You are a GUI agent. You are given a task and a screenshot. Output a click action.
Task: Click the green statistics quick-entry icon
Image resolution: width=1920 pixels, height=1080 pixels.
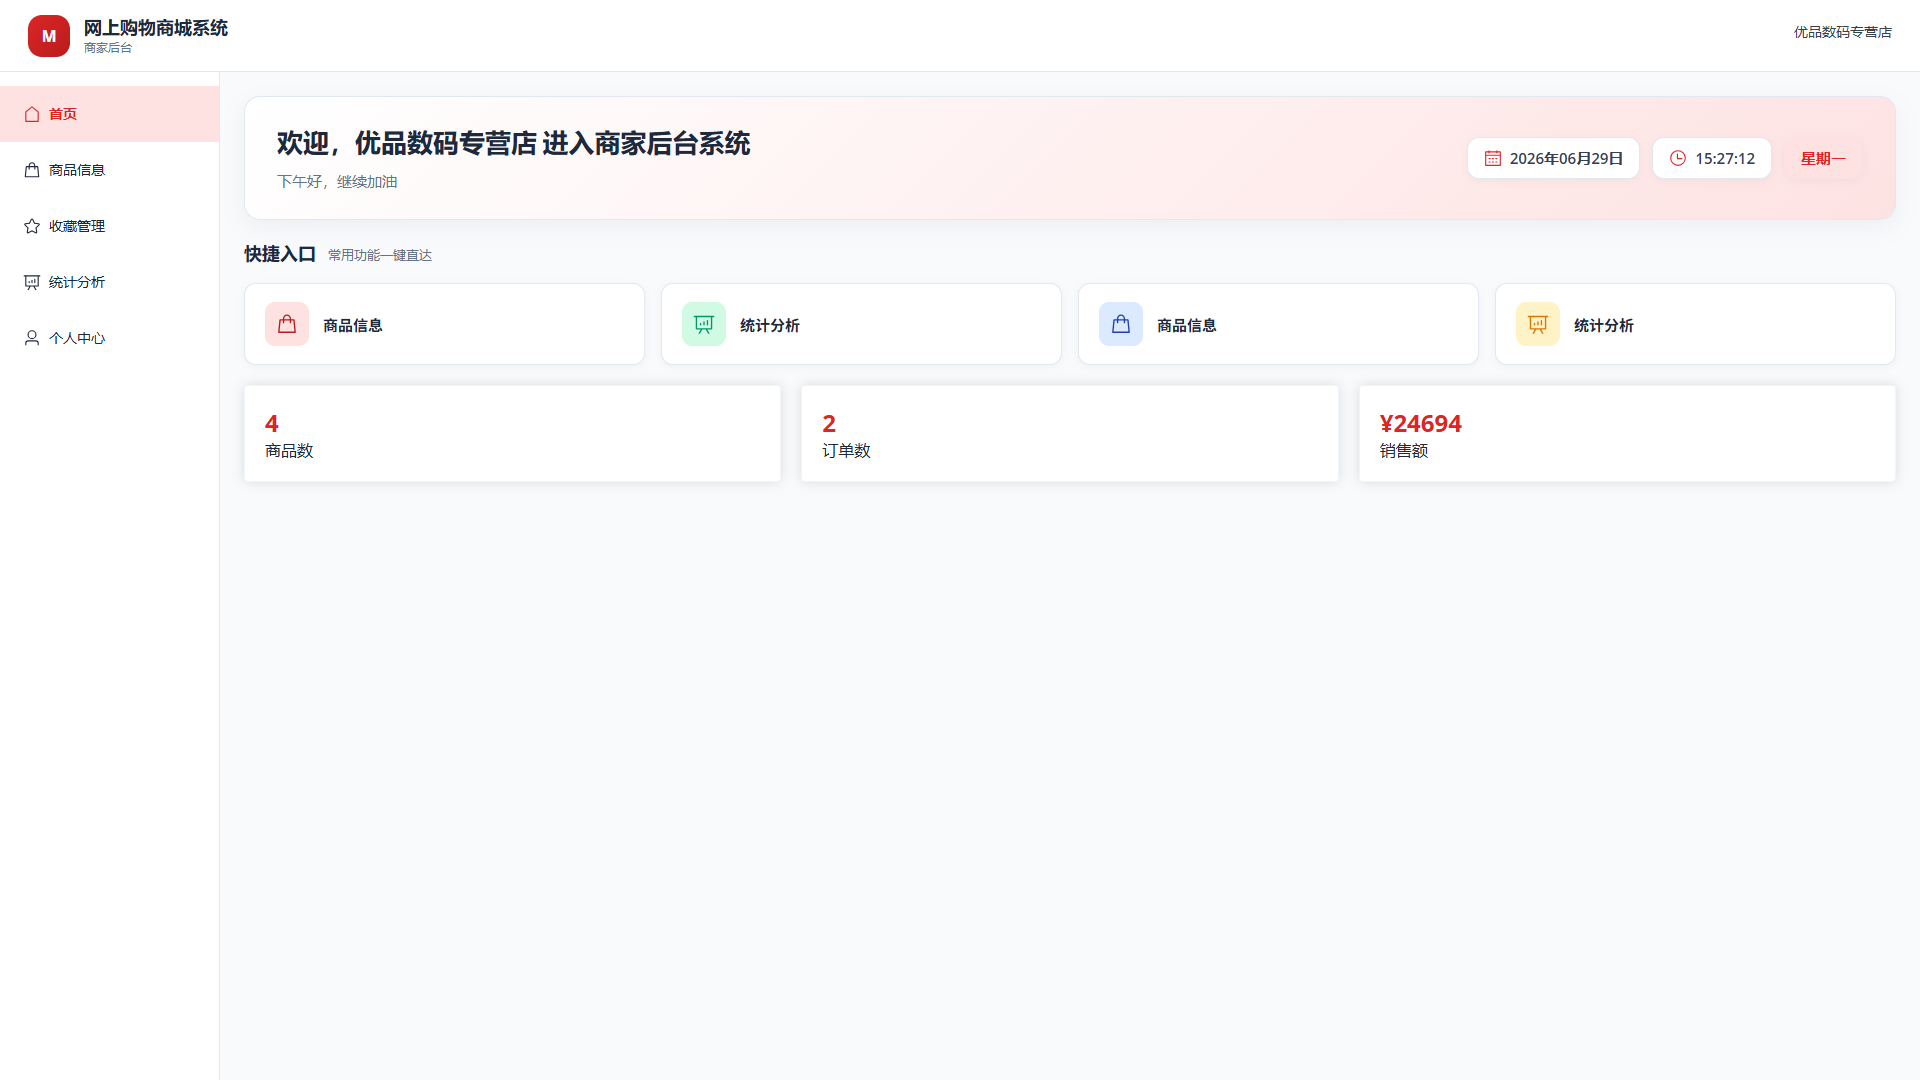coord(704,324)
